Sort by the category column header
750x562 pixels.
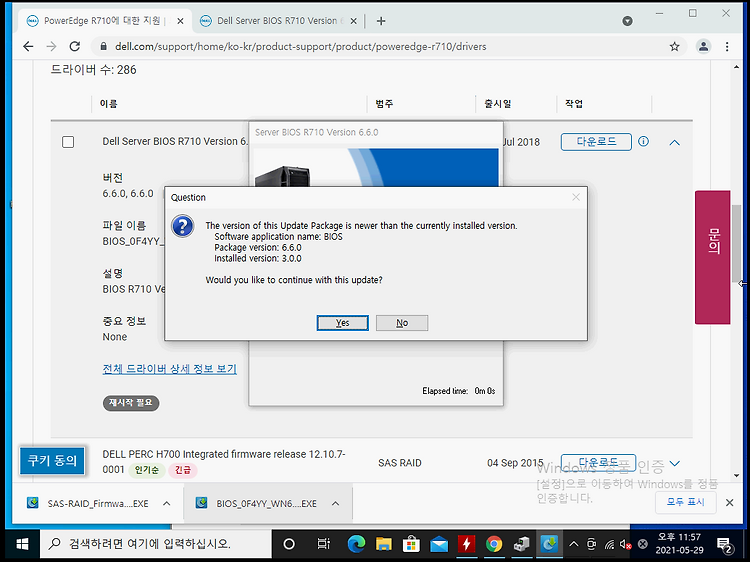[x=384, y=104]
